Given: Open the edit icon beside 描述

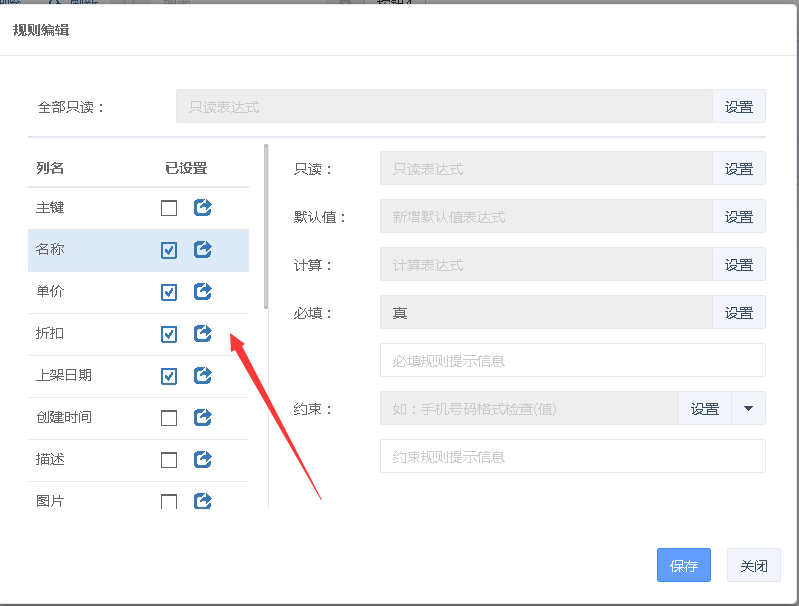Looking at the screenshot, I should (x=202, y=459).
